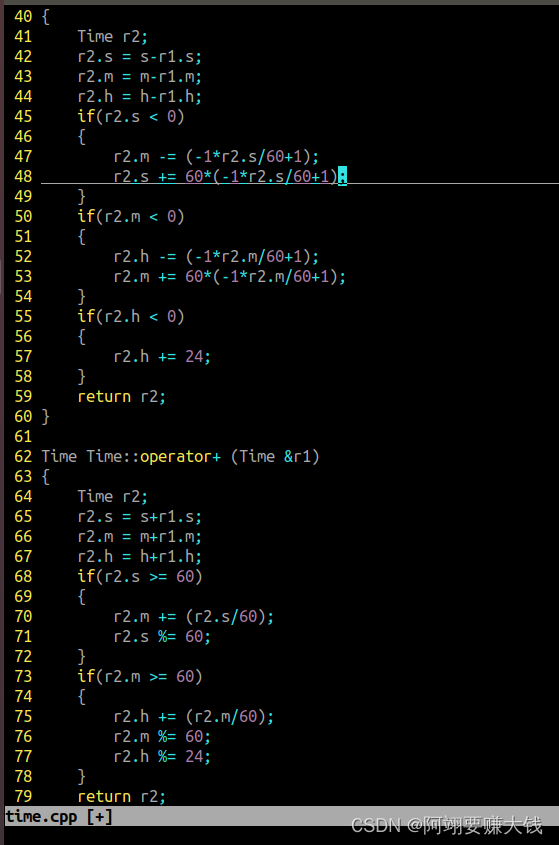Click the closing brace on line 49
Image resolution: width=559 pixels, height=845 pixels.
pos(81,197)
